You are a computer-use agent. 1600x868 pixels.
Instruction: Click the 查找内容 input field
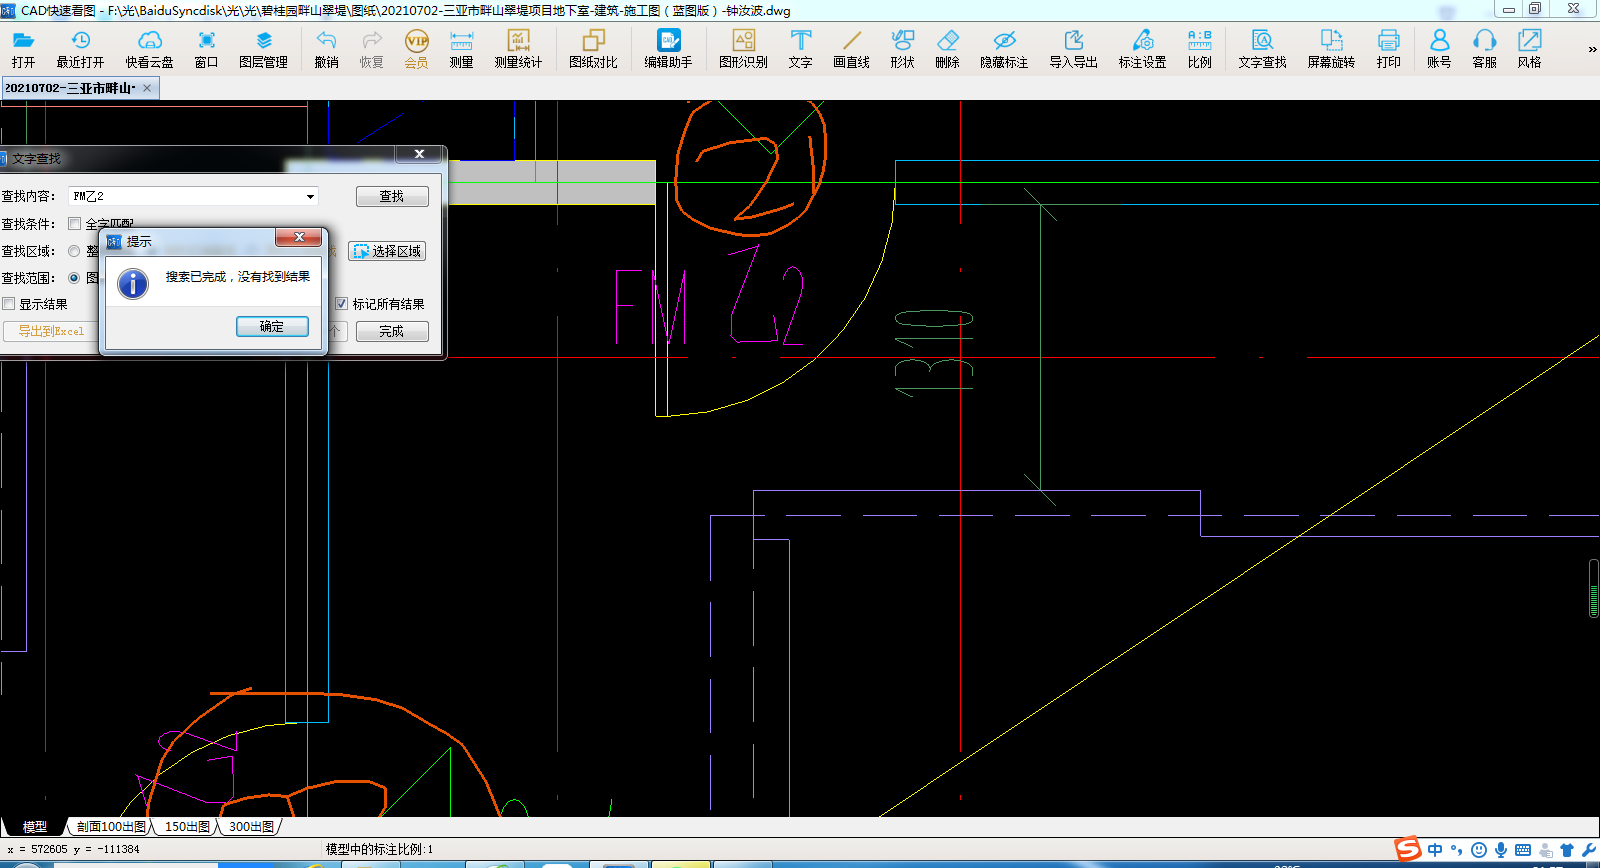point(193,197)
